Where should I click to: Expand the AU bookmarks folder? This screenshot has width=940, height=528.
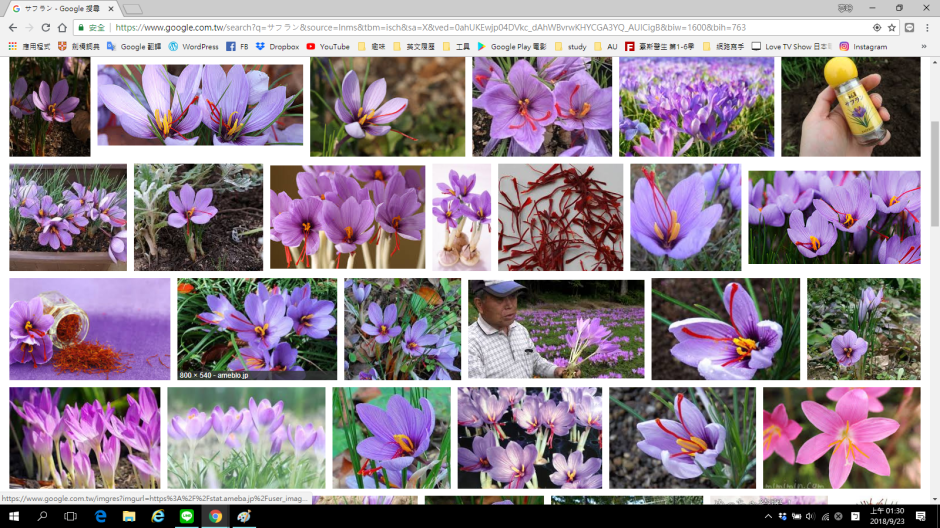coord(606,46)
